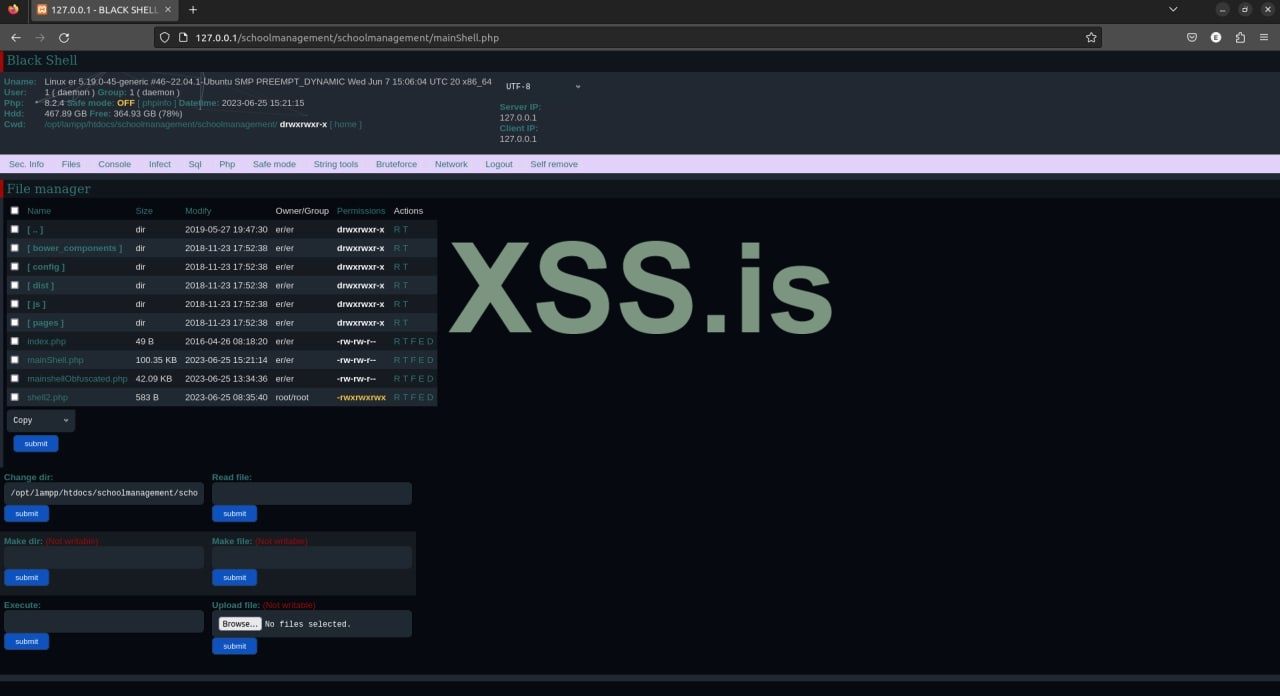Bookmark this page with the star icon
Screen dimensions: 1280x696
pos(1091,37)
